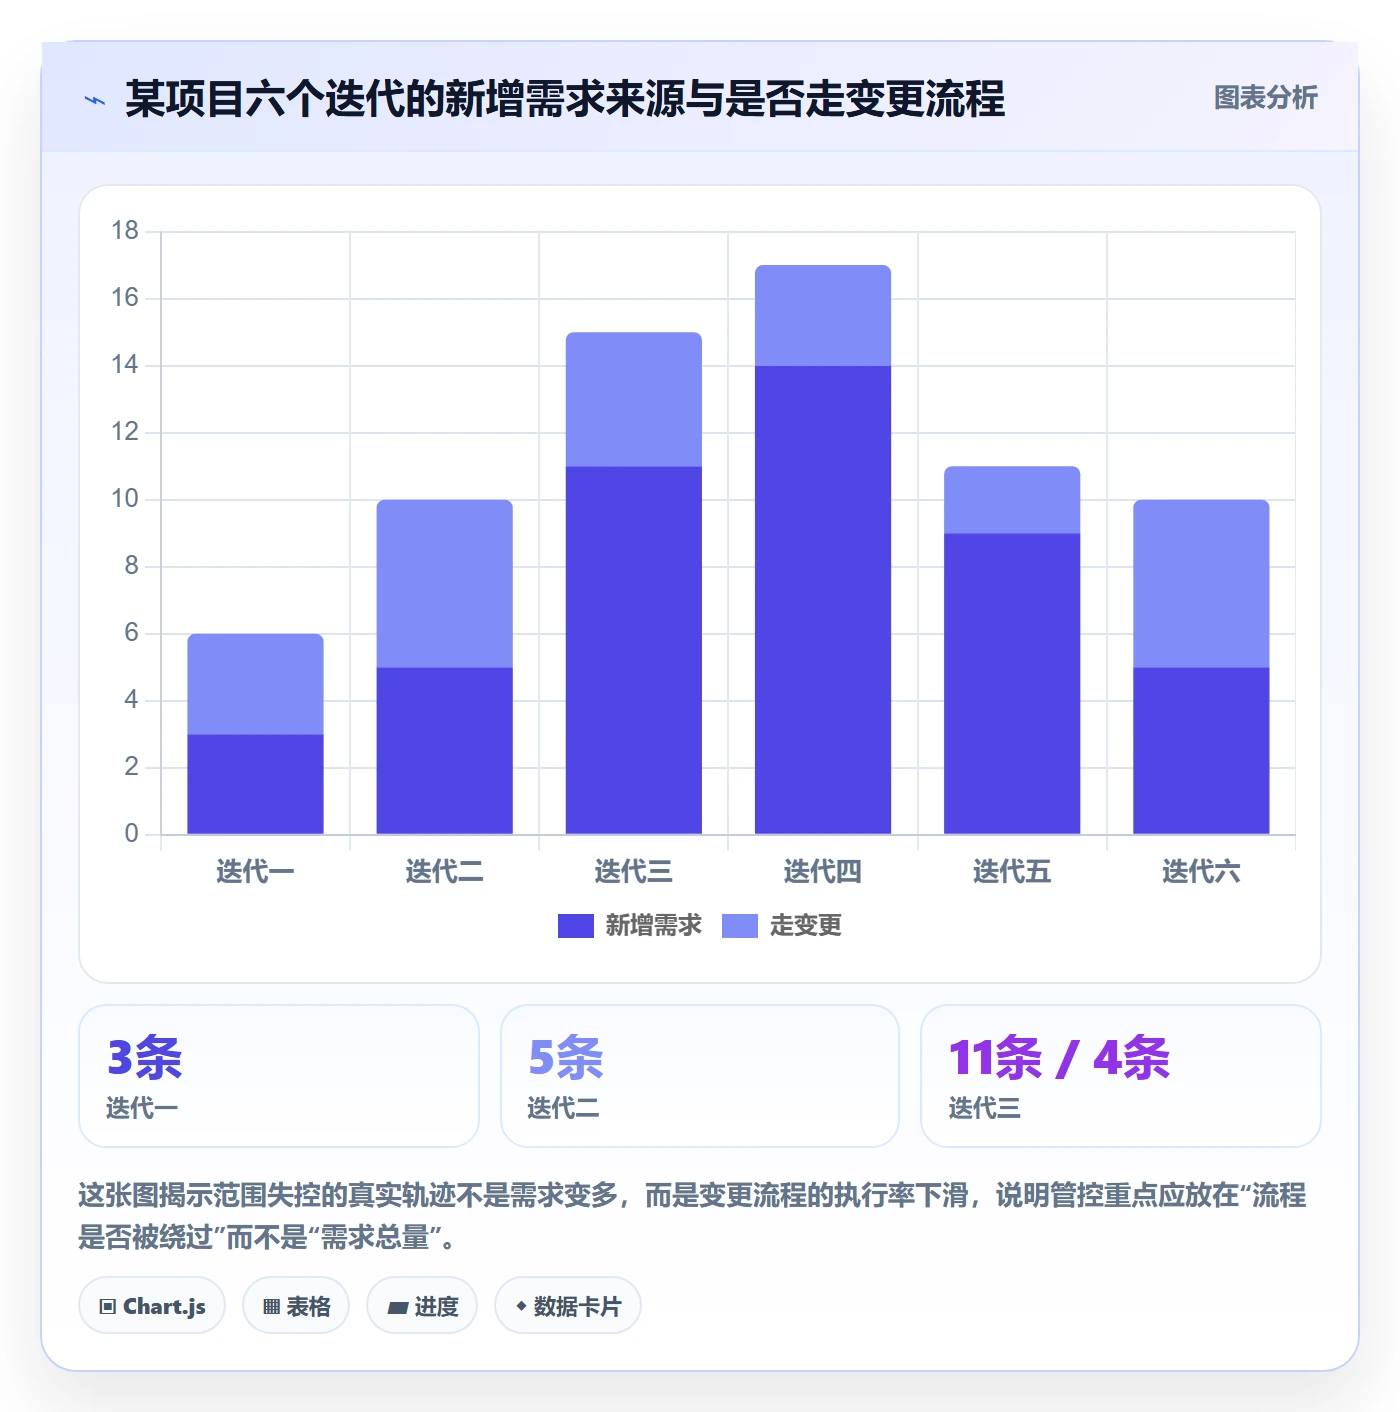Click the summary paragraph starting with 这张图揭示范围失控
Viewport: 1400px width, 1412px height.
pos(692,1216)
